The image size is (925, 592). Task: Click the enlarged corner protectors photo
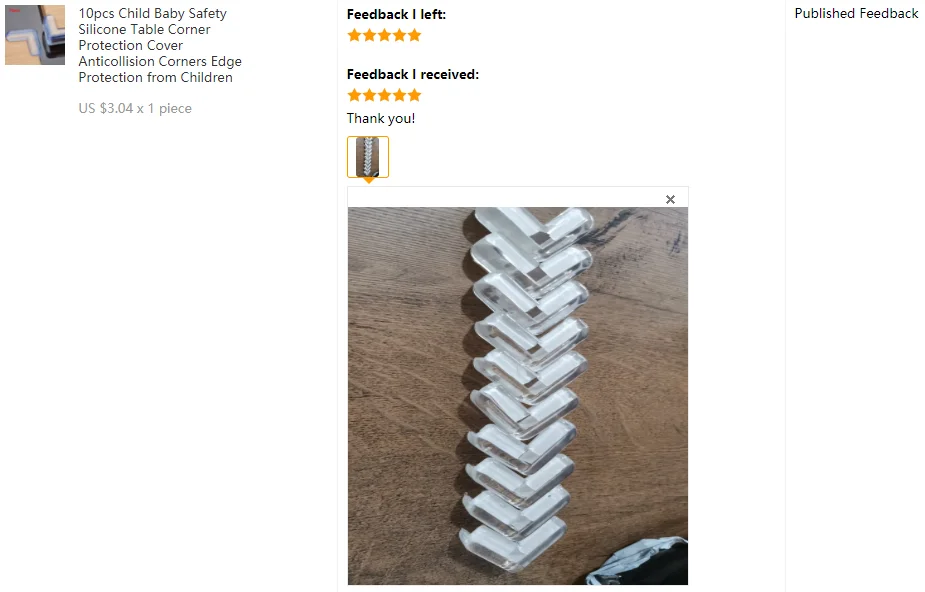[517, 396]
